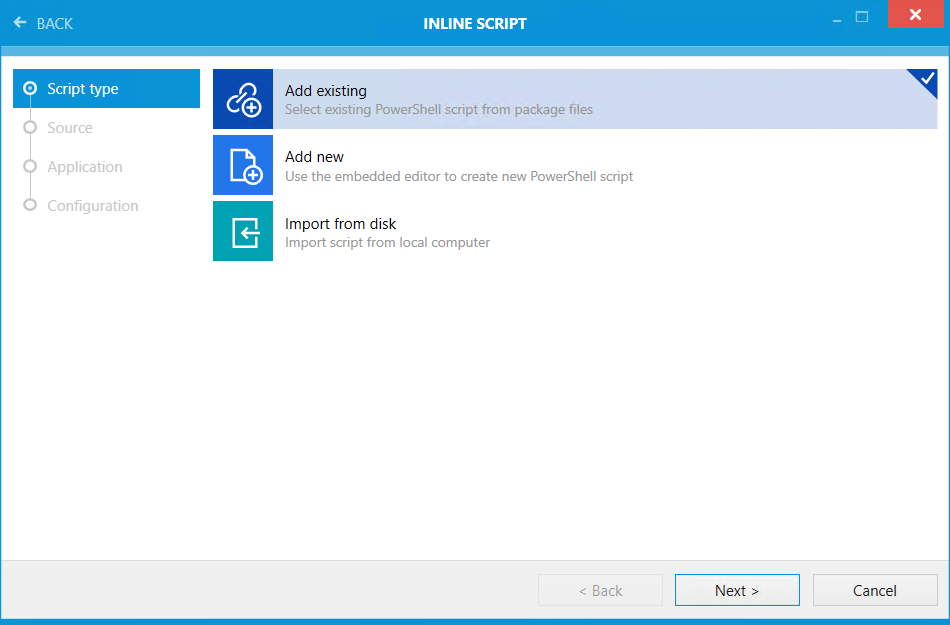
Task: Click the disabled Back button
Action: 600,590
